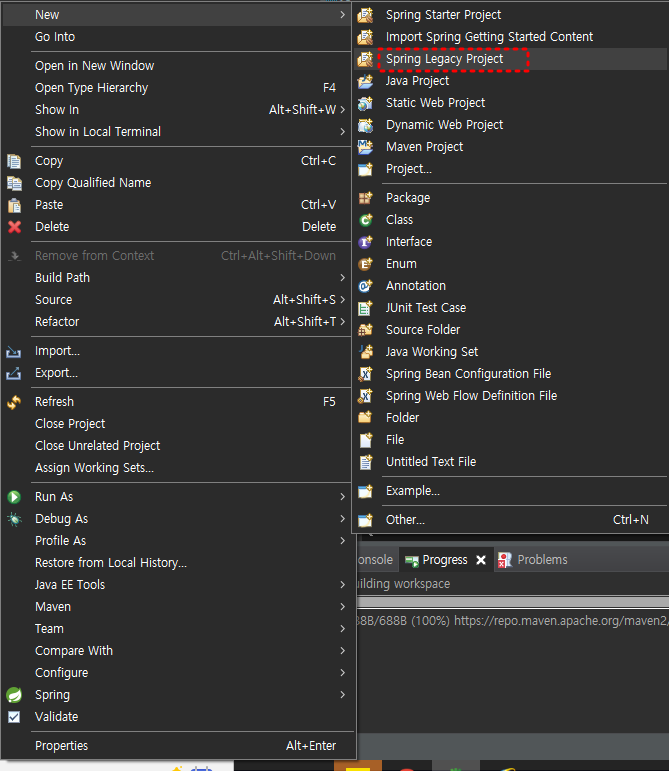Click the File icon in New submenu
This screenshot has height=771, width=669.
(x=365, y=440)
